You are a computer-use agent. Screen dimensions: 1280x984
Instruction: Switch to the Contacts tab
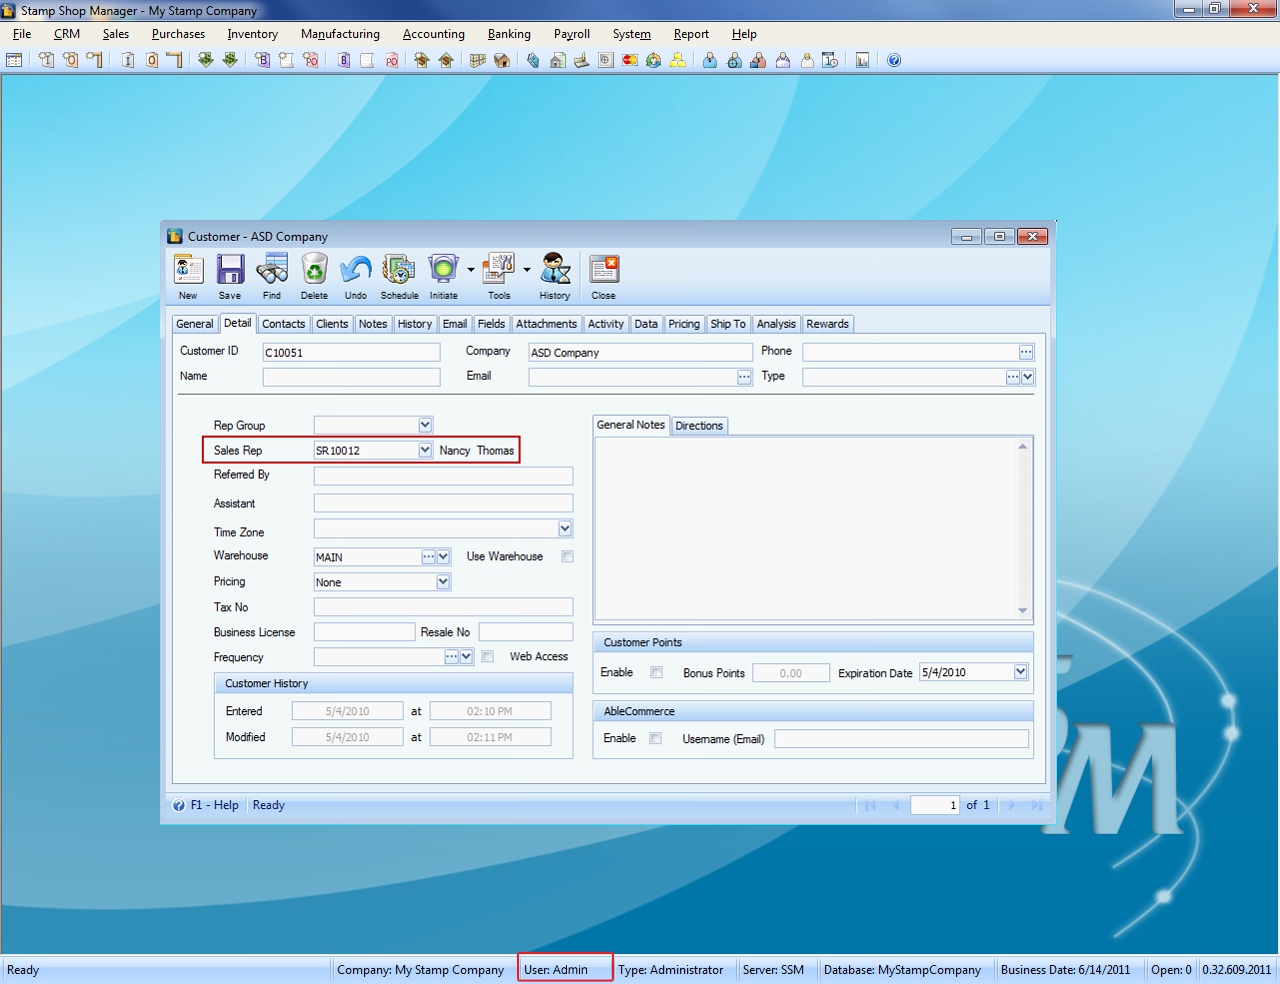coord(283,324)
